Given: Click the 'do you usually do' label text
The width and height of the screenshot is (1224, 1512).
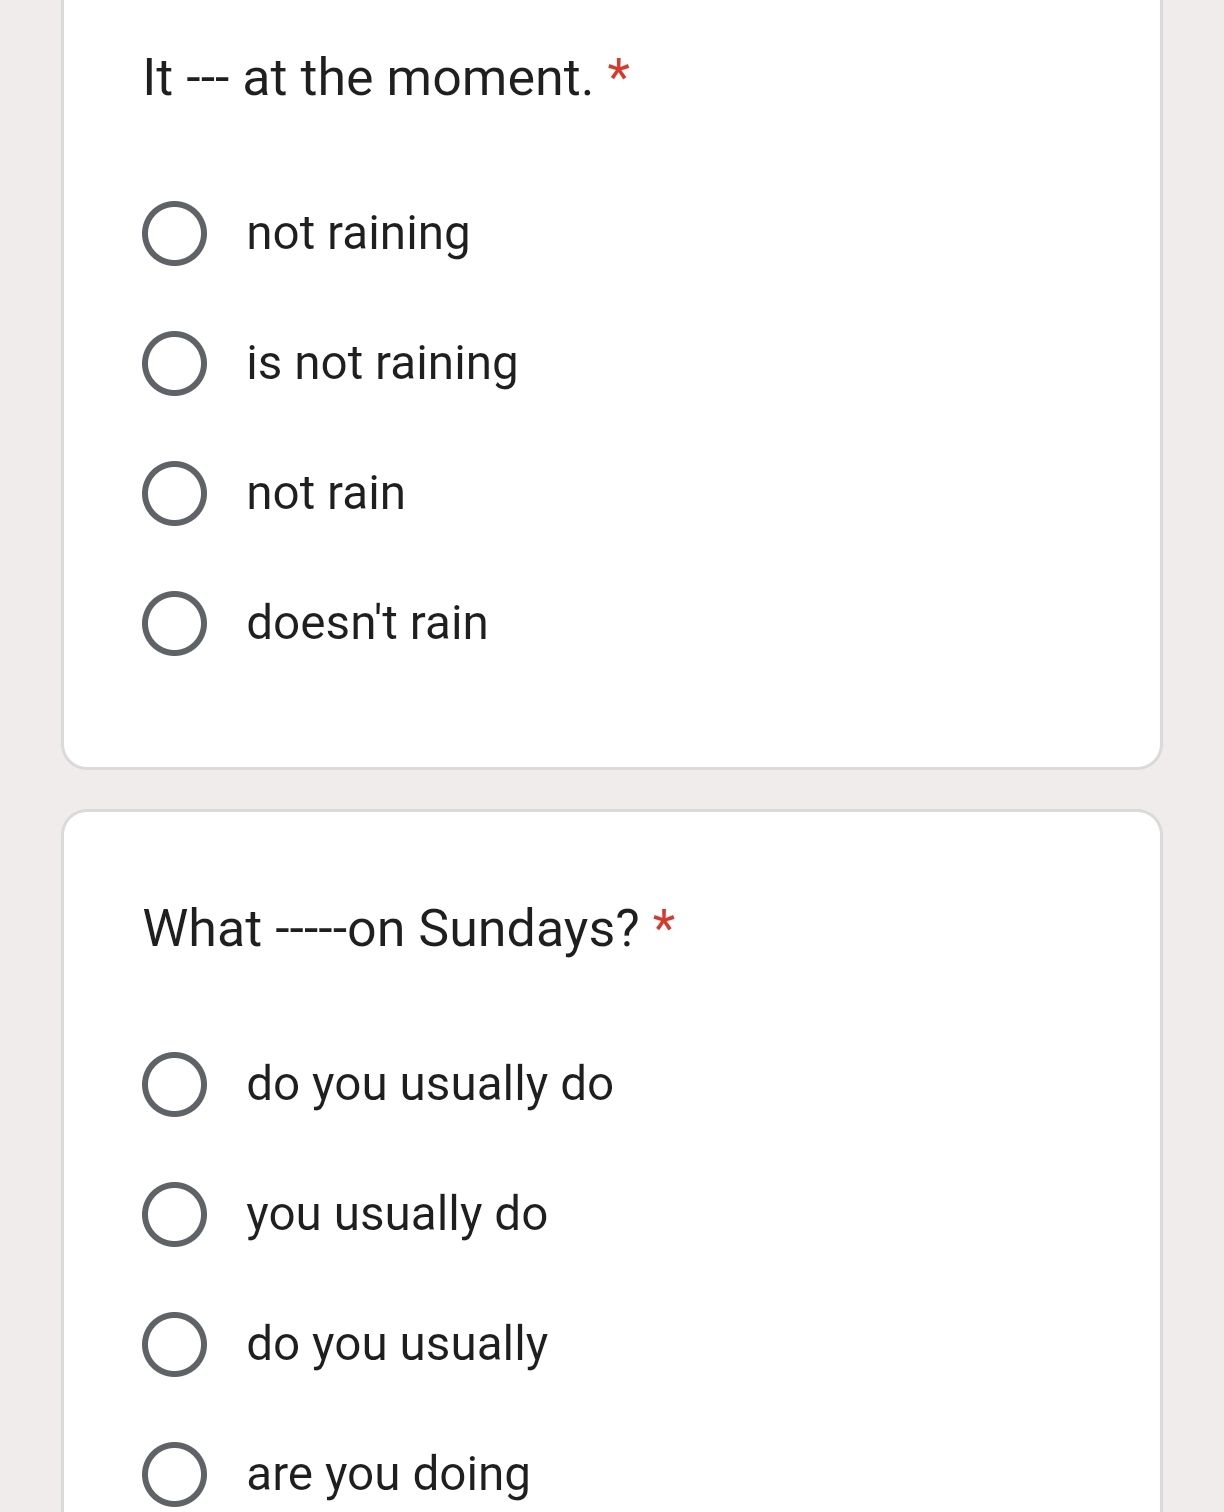Looking at the screenshot, I should click(430, 1084).
